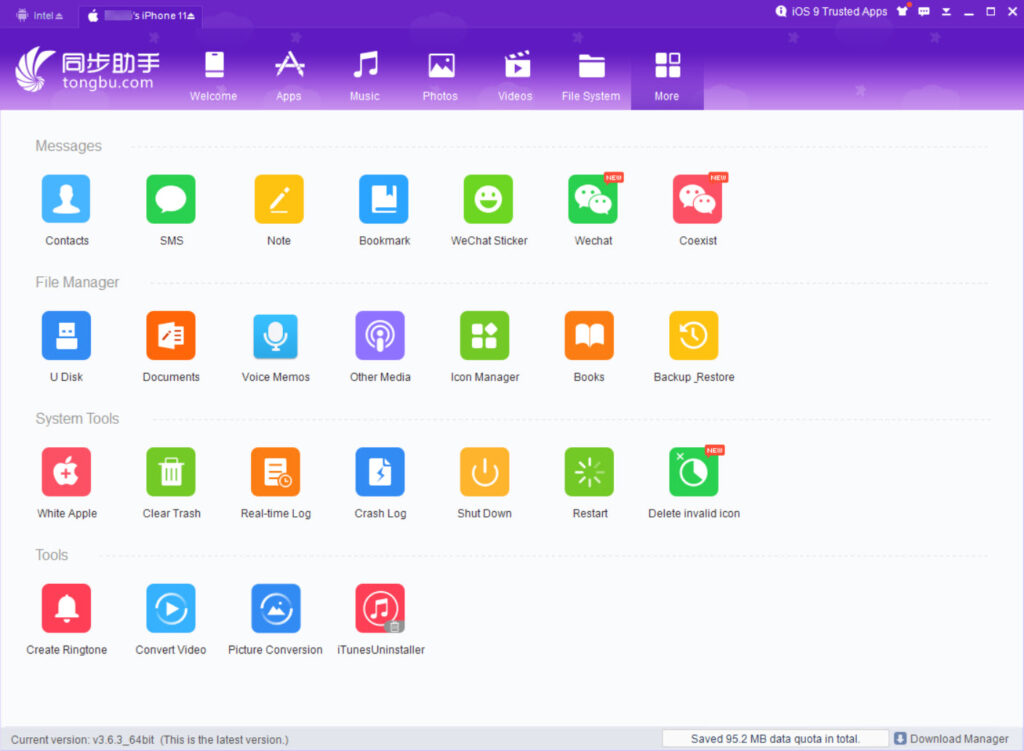Switch to the Music tab

(x=364, y=77)
